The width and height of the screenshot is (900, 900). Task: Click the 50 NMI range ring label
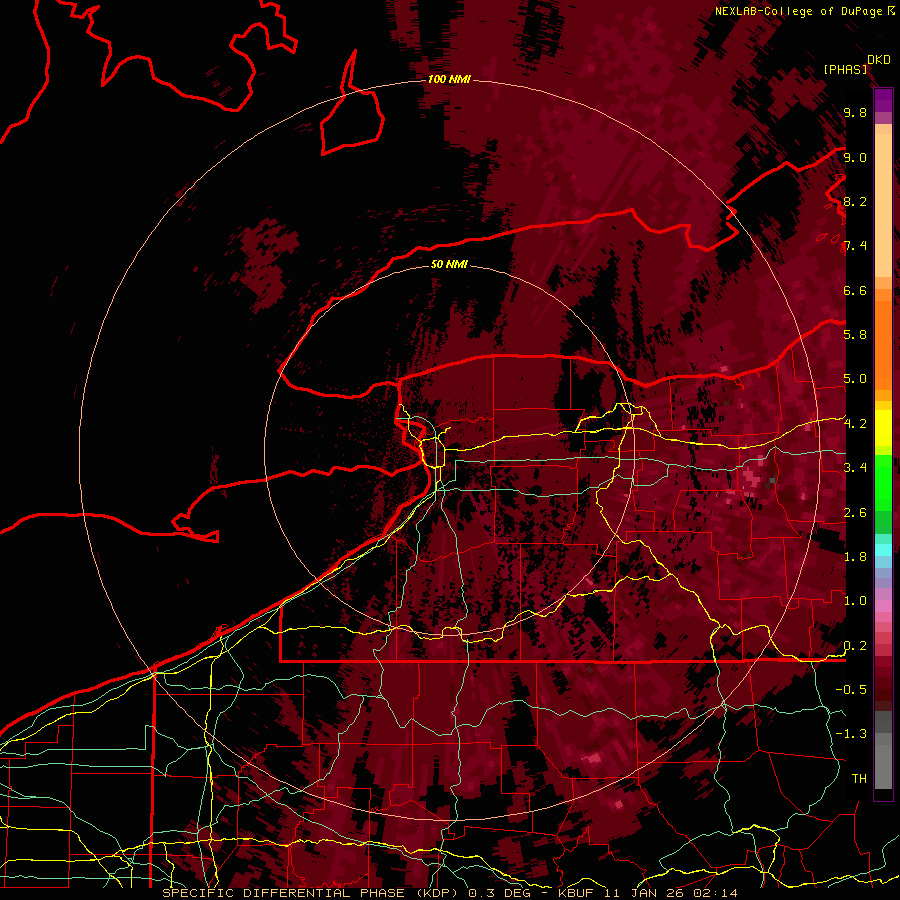(x=449, y=264)
